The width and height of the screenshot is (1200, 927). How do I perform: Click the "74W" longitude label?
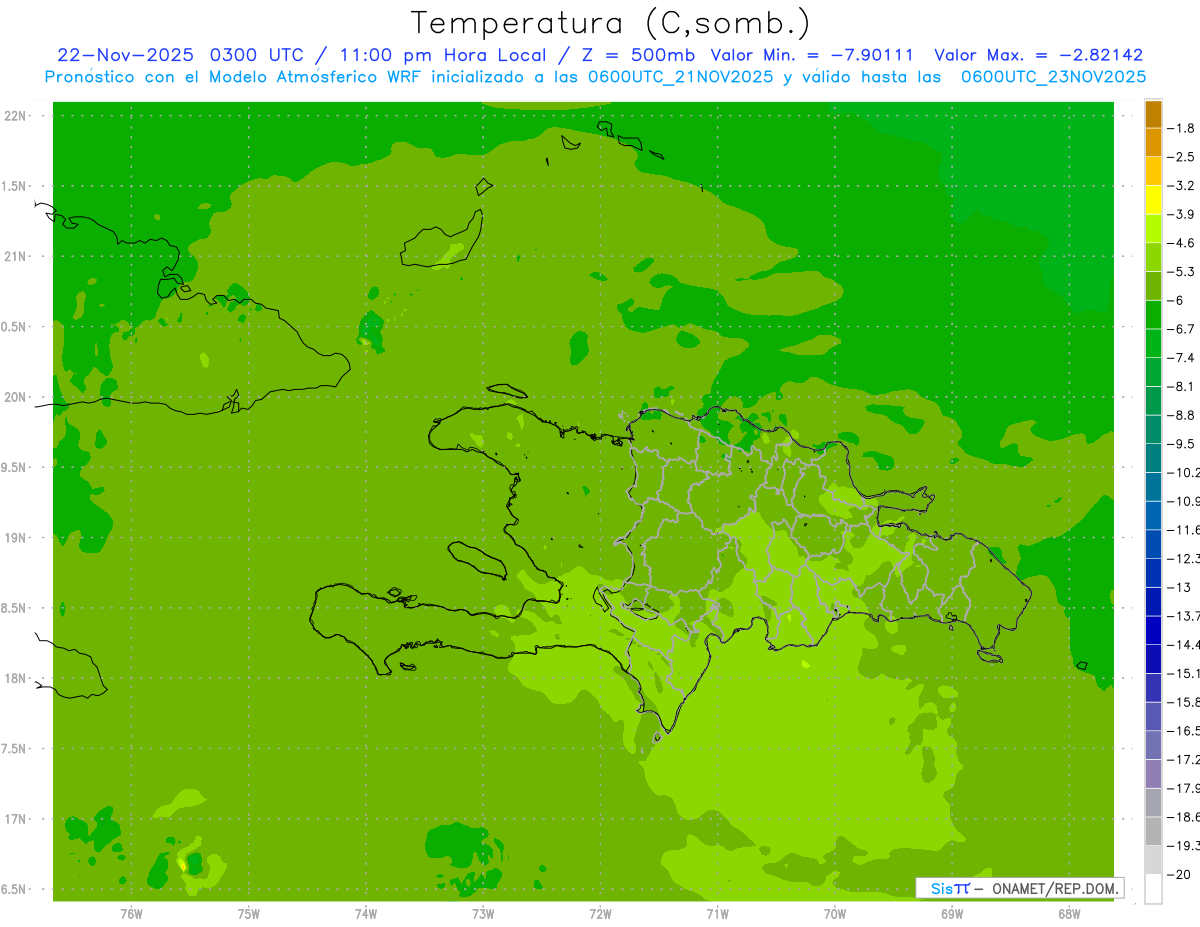[365, 915]
